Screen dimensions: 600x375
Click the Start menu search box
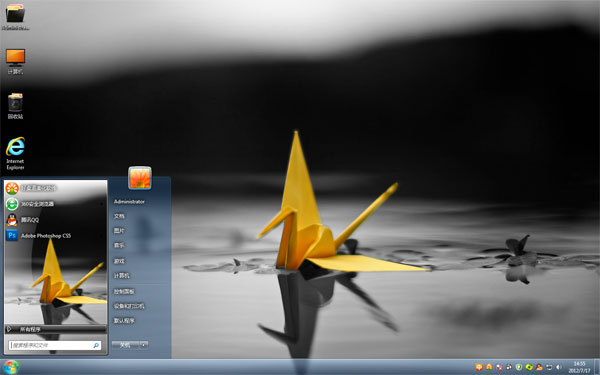point(55,345)
